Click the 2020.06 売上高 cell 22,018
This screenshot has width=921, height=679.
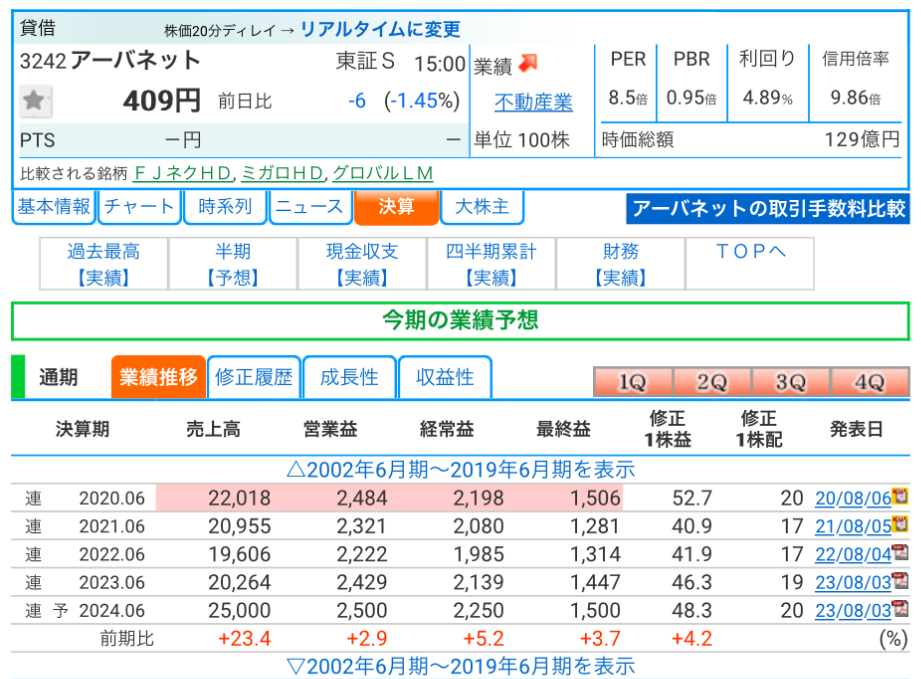coord(240,498)
